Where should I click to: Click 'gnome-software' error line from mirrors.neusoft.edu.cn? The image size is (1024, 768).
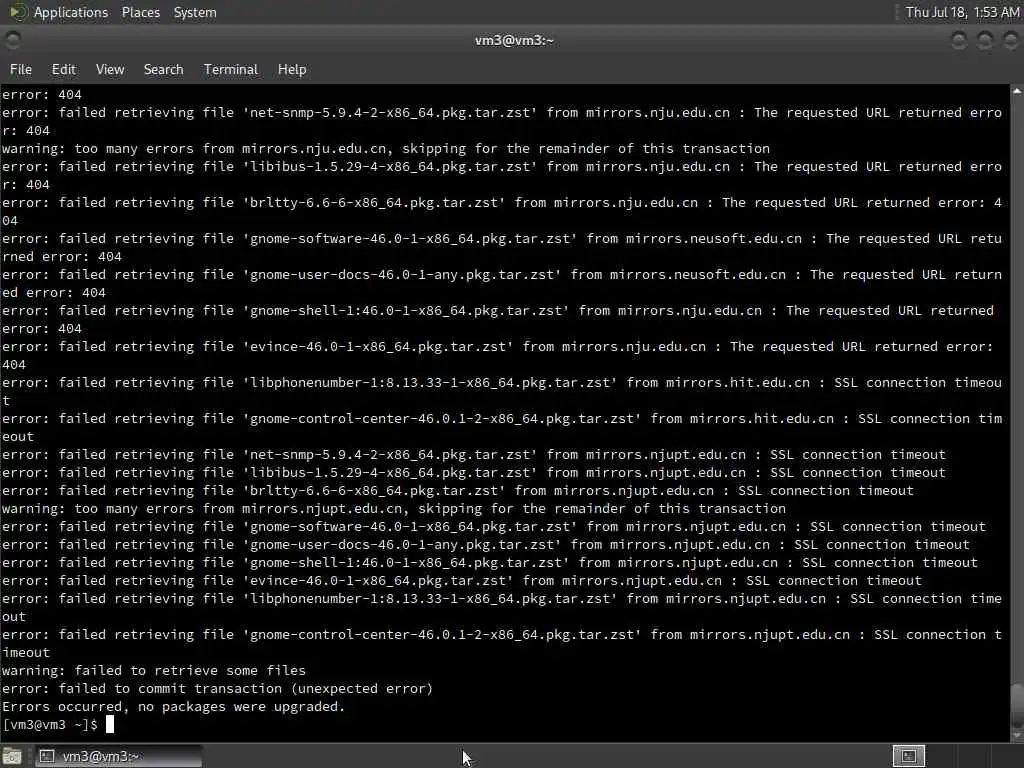[502, 248]
